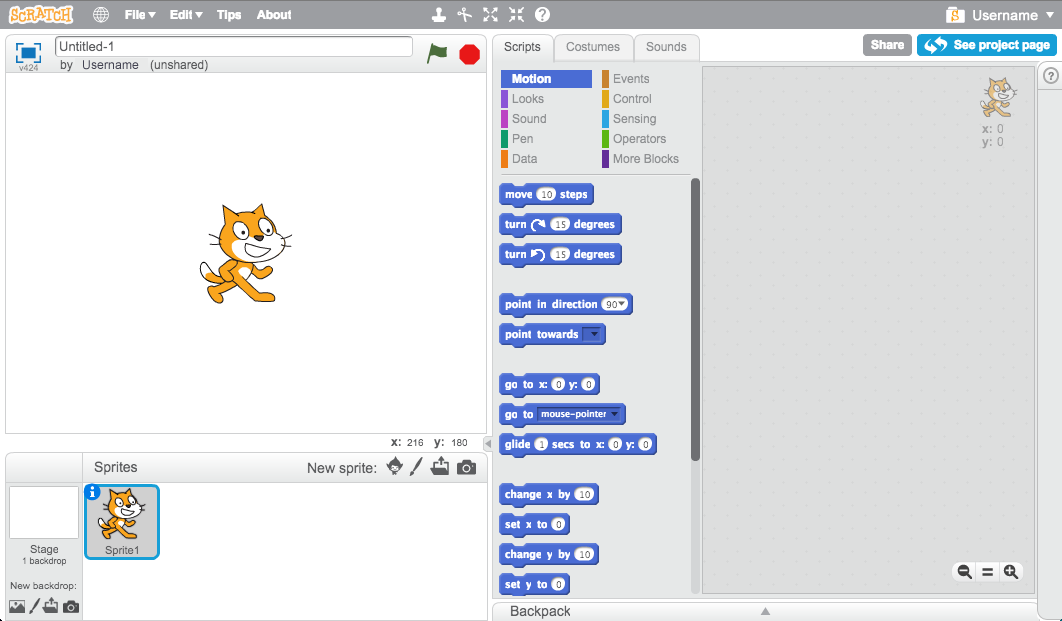The width and height of the screenshot is (1062, 621).
Task: Open the Sprite1 info panel
Action: (94, 492)
